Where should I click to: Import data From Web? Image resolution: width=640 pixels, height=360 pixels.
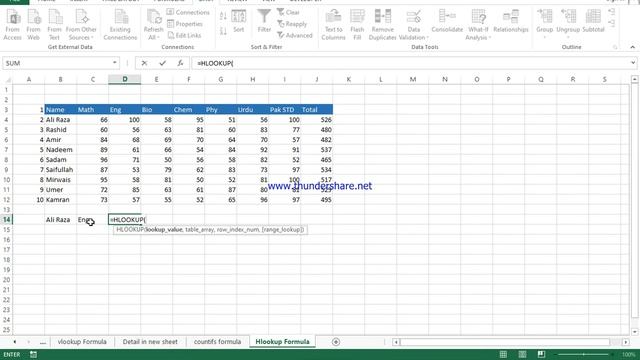[x=33, y=25]
